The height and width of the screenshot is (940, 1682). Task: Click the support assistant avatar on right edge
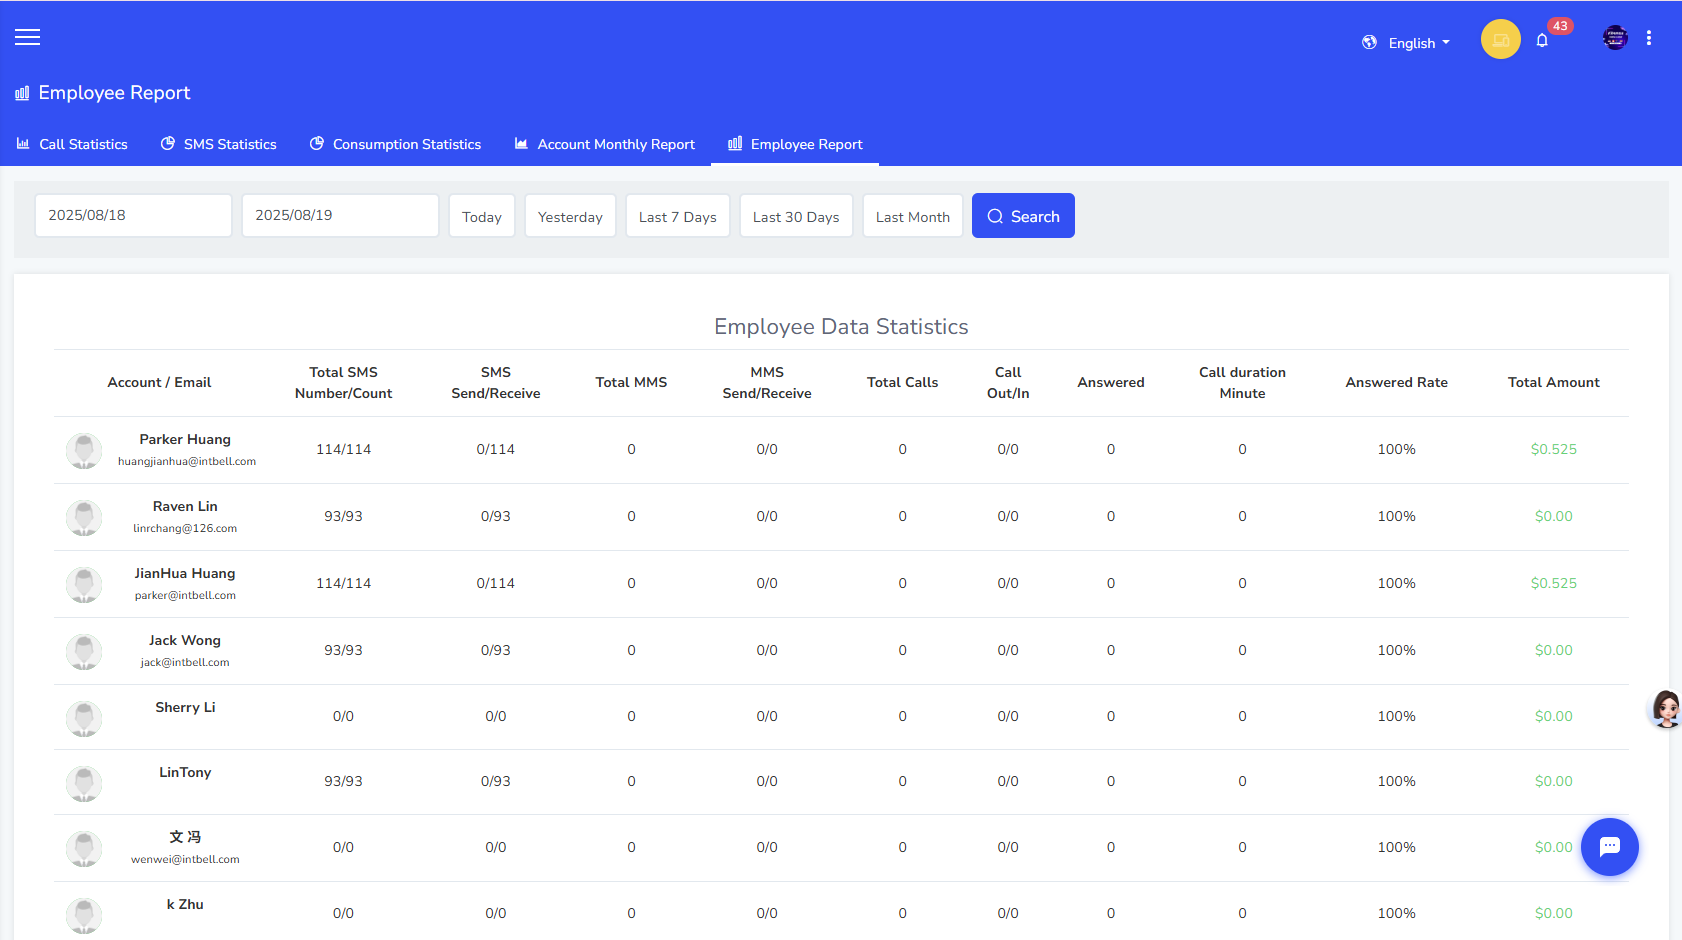(x=1665, y=709)
